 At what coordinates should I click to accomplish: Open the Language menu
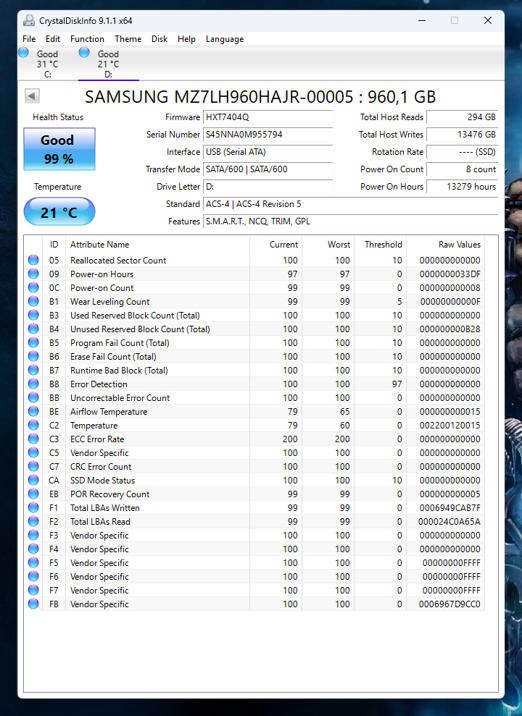pos(224,39)
